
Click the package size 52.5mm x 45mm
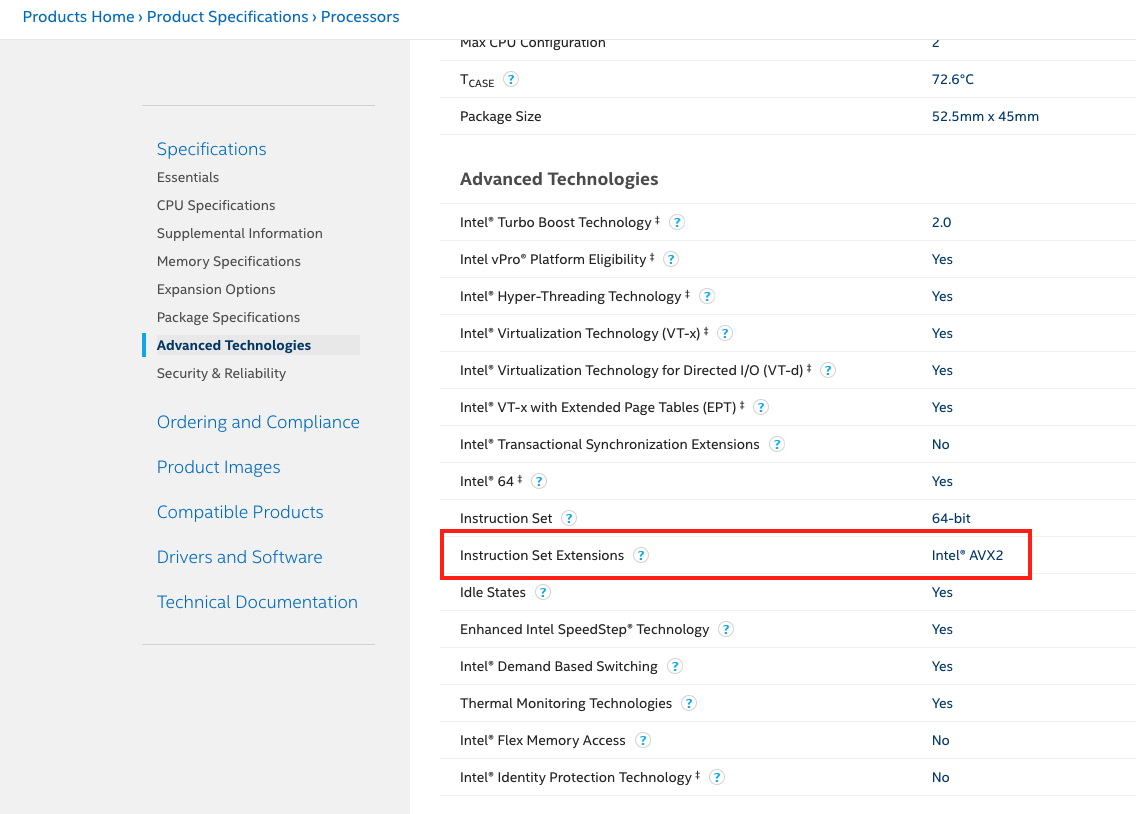[985, 116]
